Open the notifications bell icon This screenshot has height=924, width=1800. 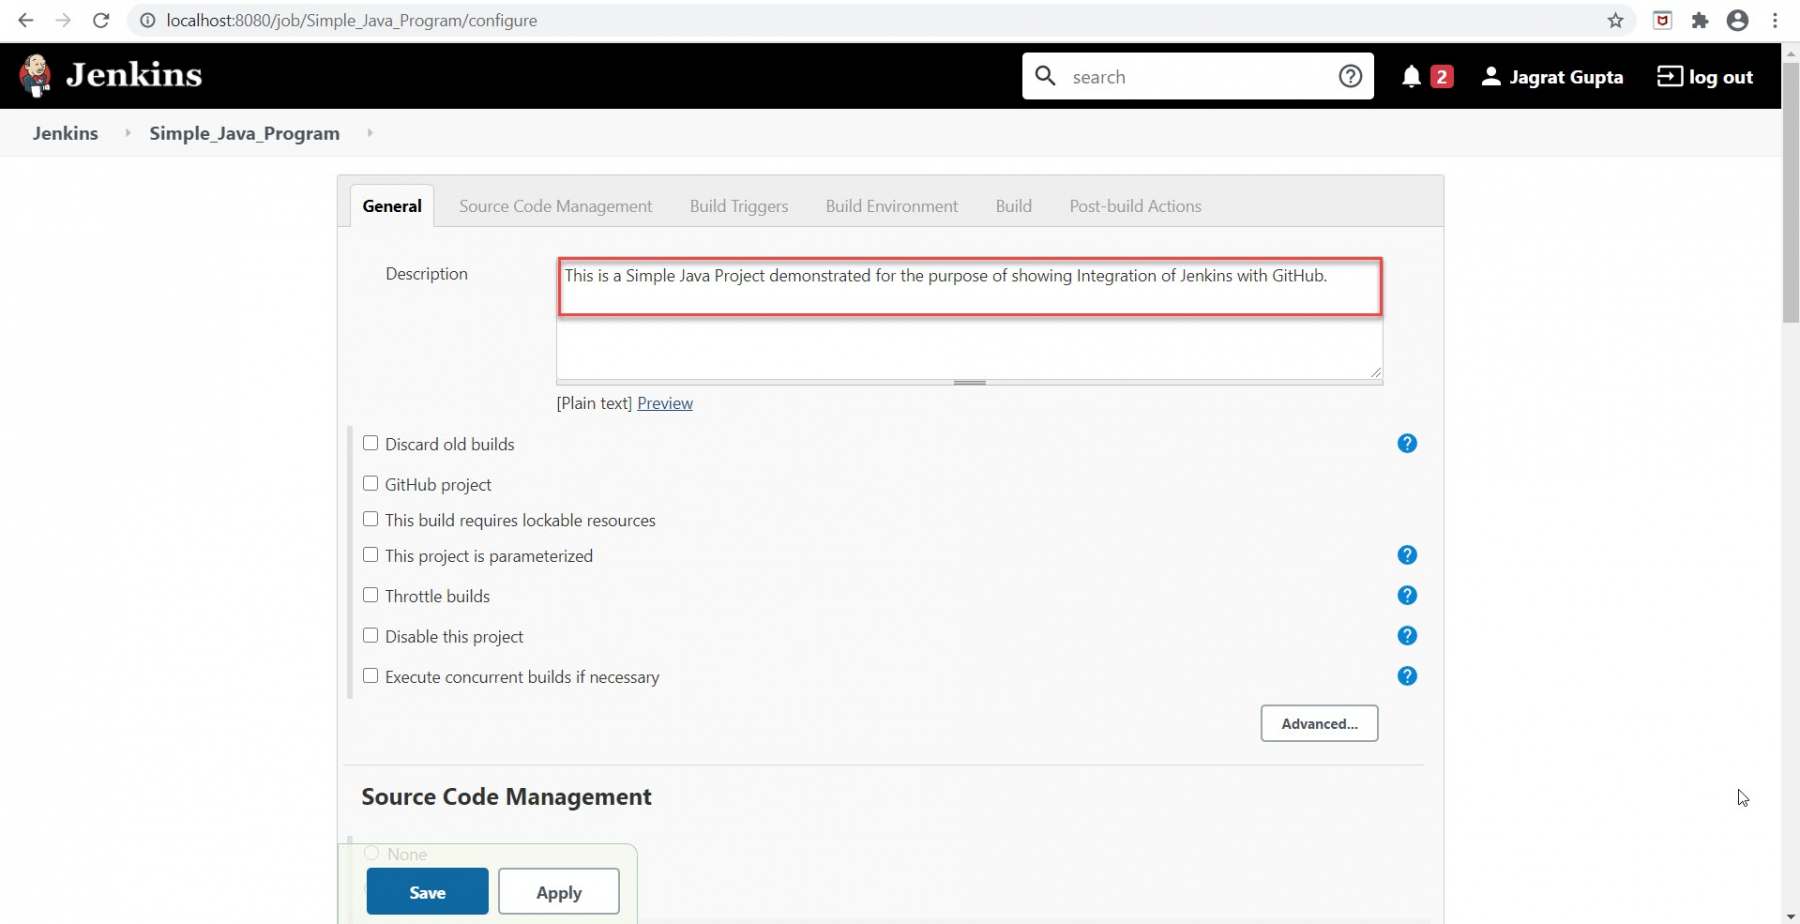(x=1411, y=77)
